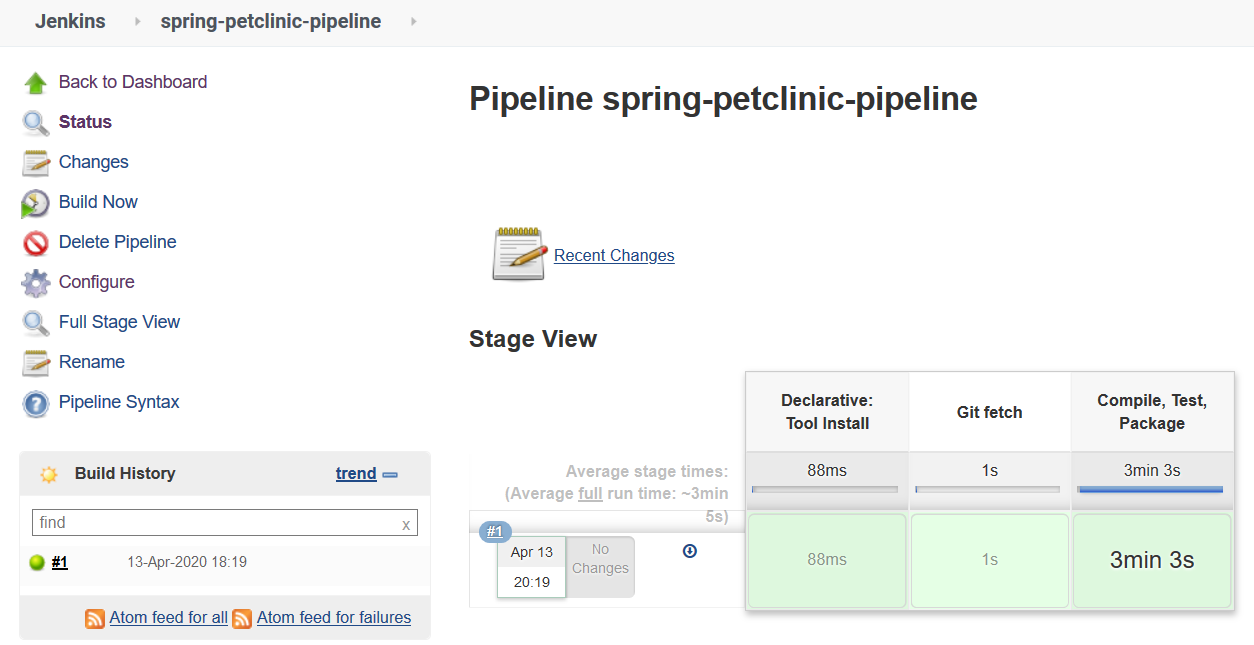The width and height of the screenshot is (1254, 645).
Task: Open the trend link in Build History
Action: click(x=355, y=473)
